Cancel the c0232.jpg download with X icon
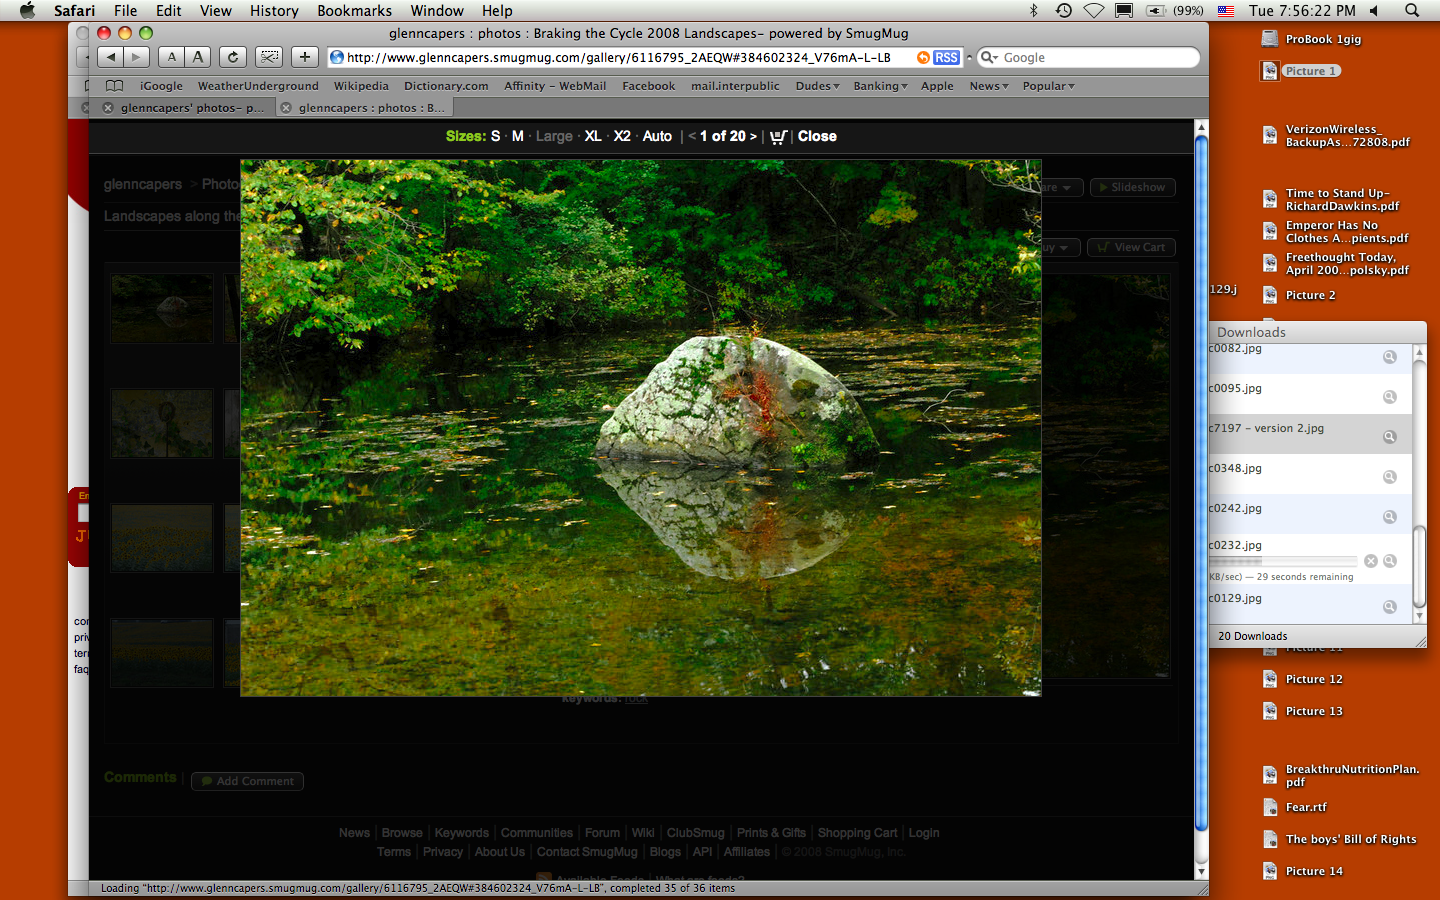 click(x=1371, y=561)
